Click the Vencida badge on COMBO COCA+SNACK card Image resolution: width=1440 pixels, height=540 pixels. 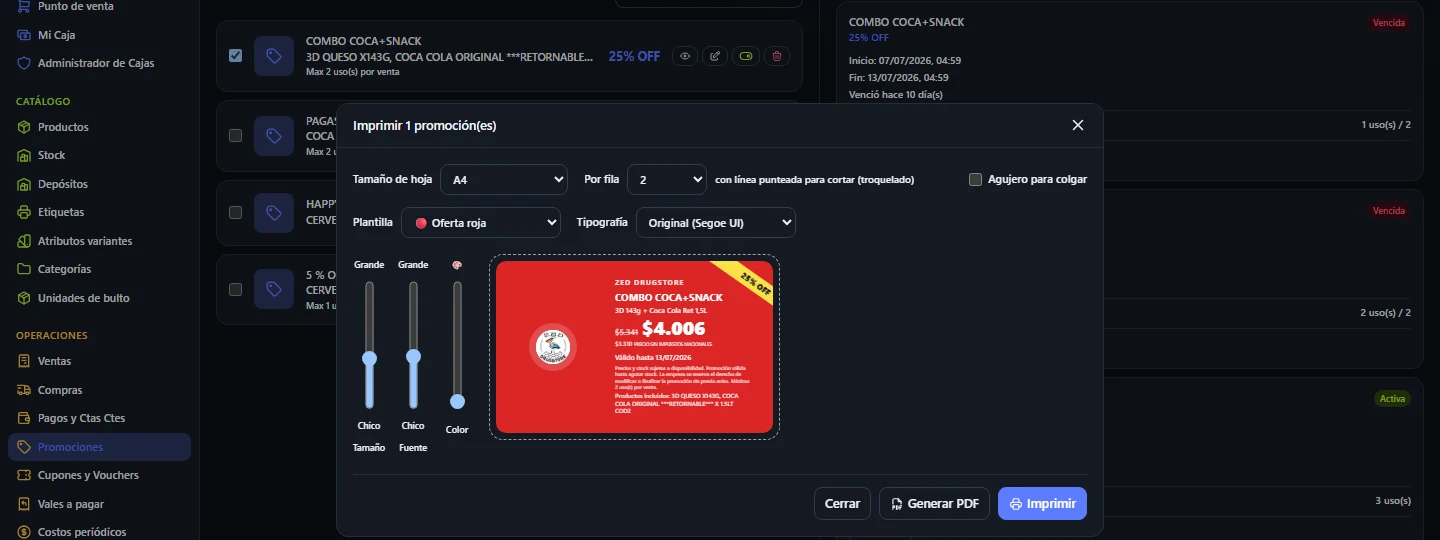[x=1389, y=22]
